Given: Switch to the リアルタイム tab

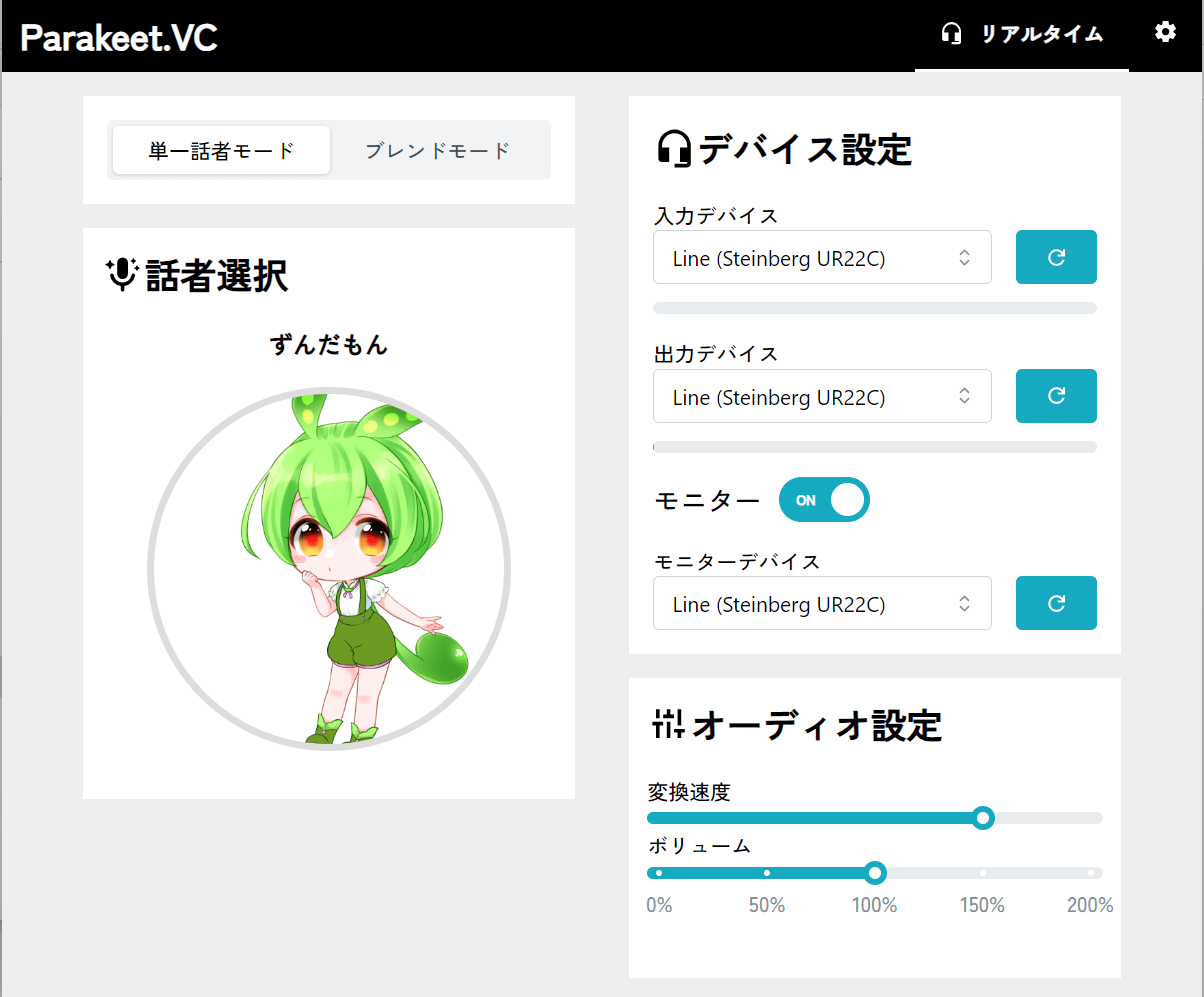Looking at the screenshot, I should pyautogui.click(x=1022, y=35).
